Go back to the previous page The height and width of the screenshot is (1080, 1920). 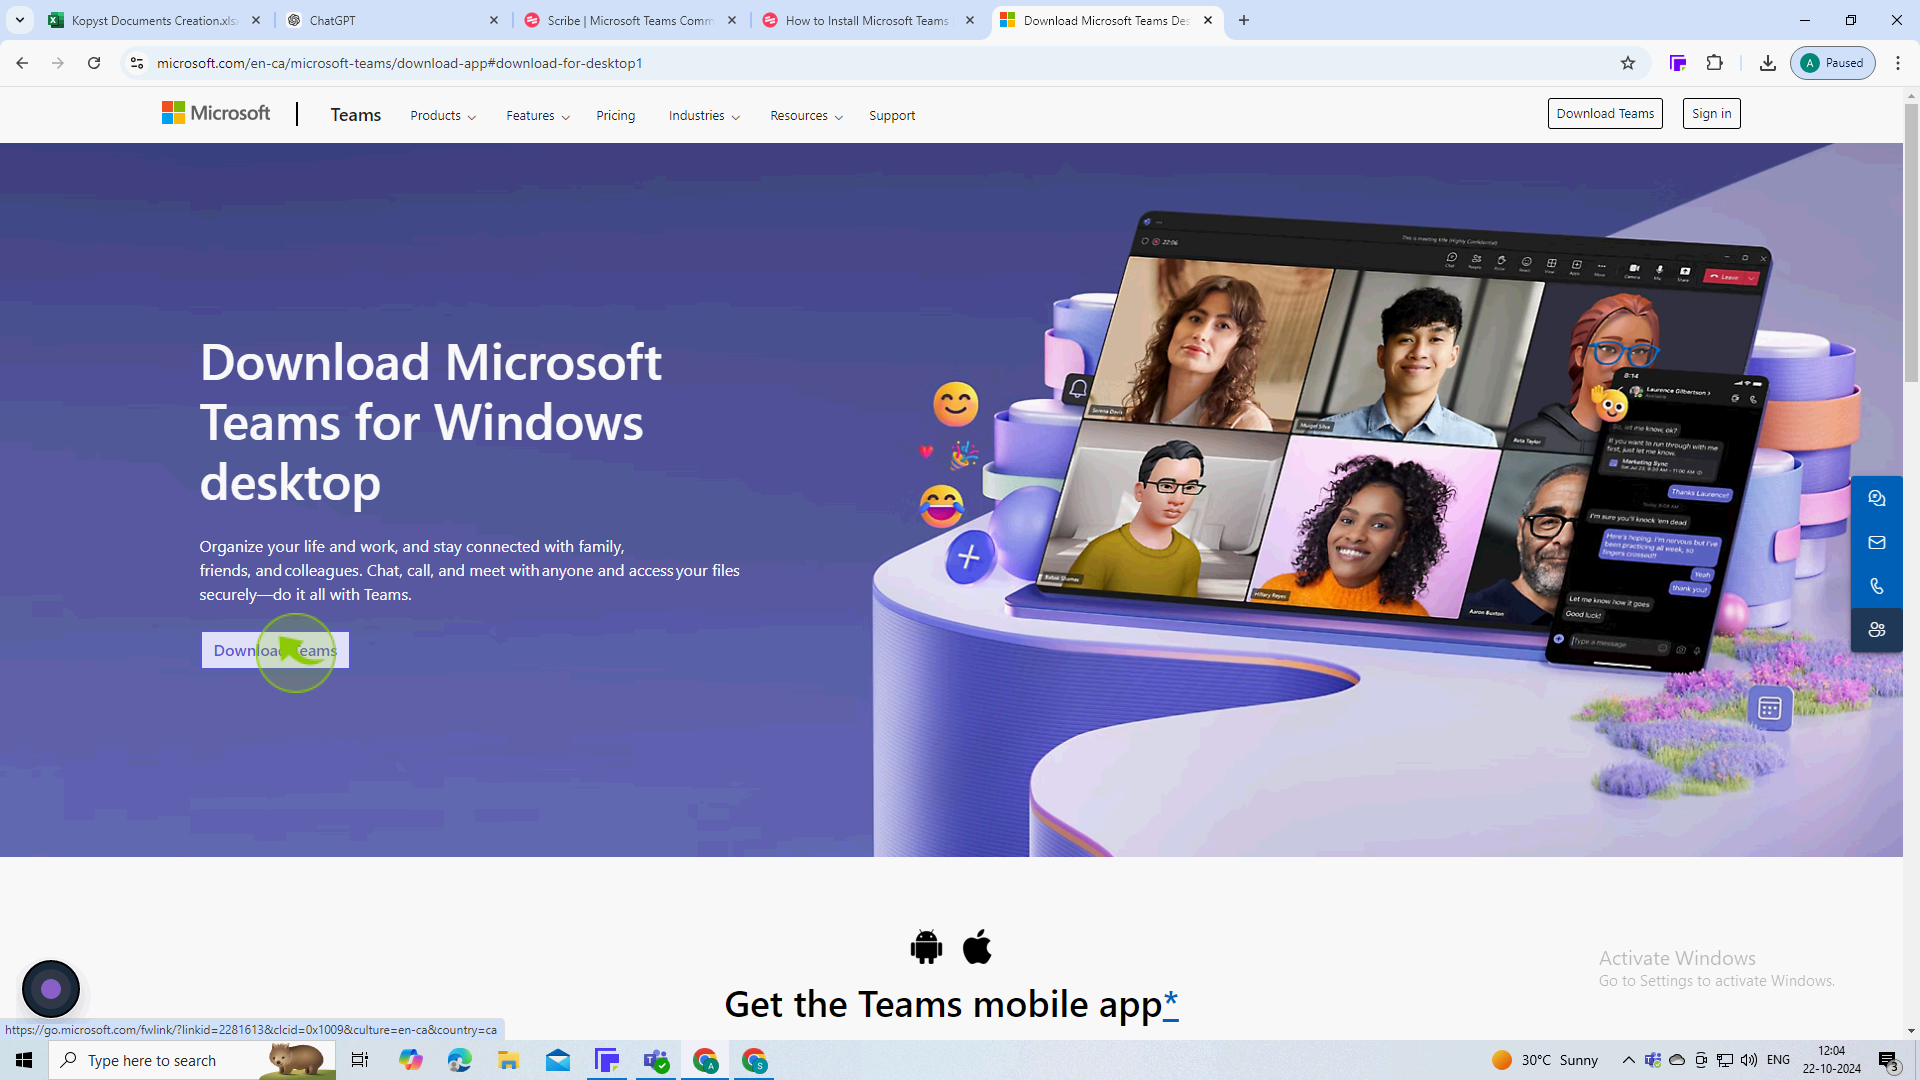[22, 63]
